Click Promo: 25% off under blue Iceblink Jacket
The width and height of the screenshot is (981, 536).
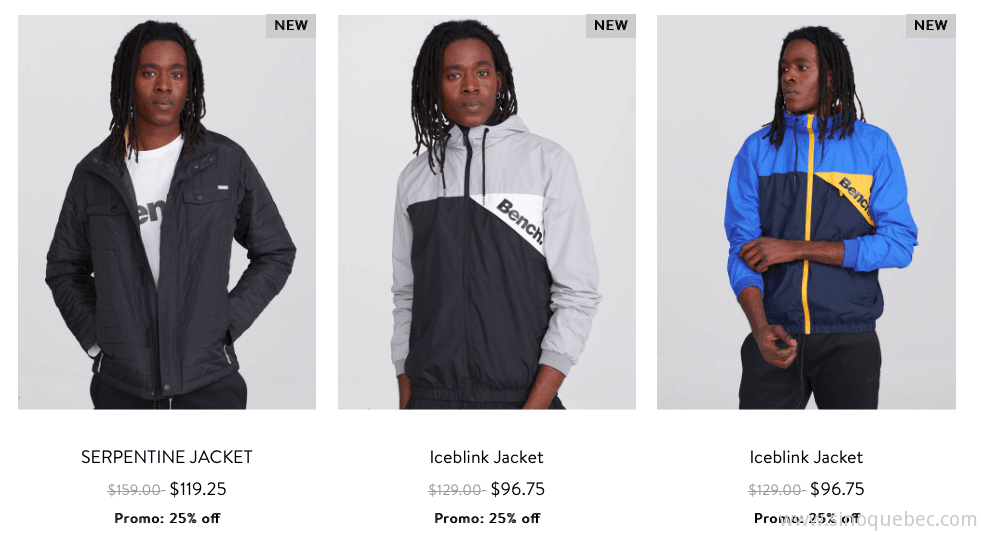pyautogui.click(x=806, y=518)
